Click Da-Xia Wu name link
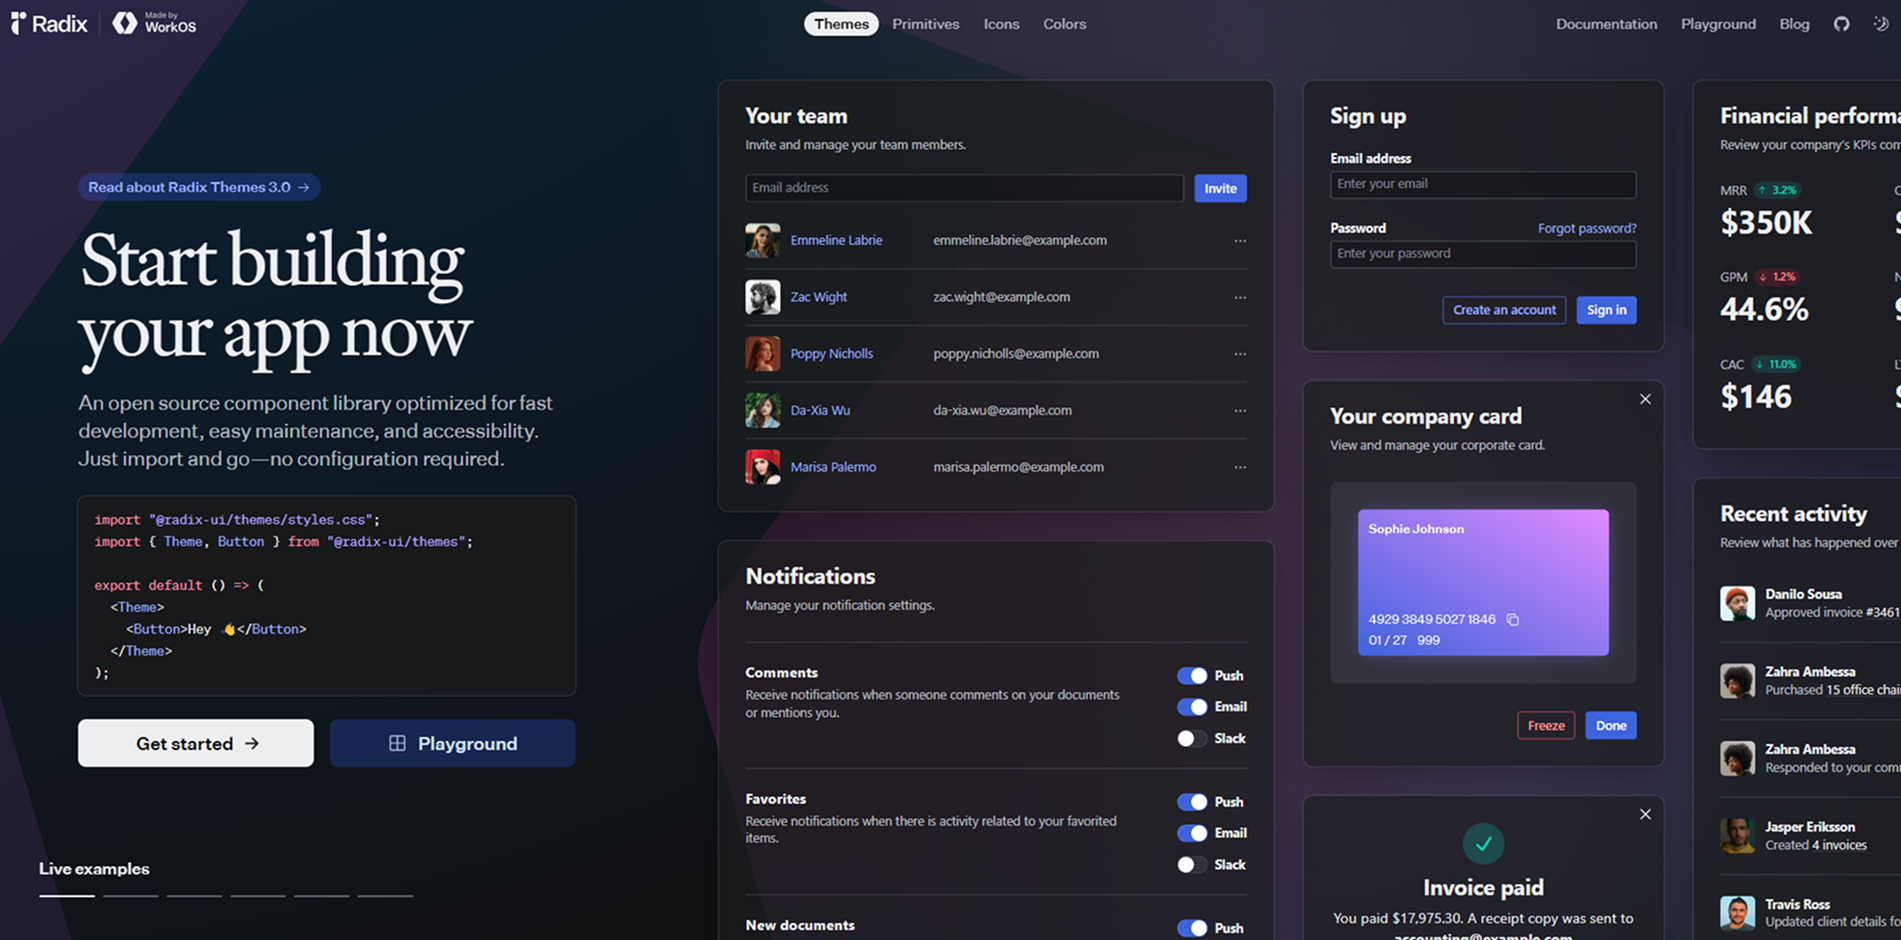The image size is (1901, 940). pos(820,410)
